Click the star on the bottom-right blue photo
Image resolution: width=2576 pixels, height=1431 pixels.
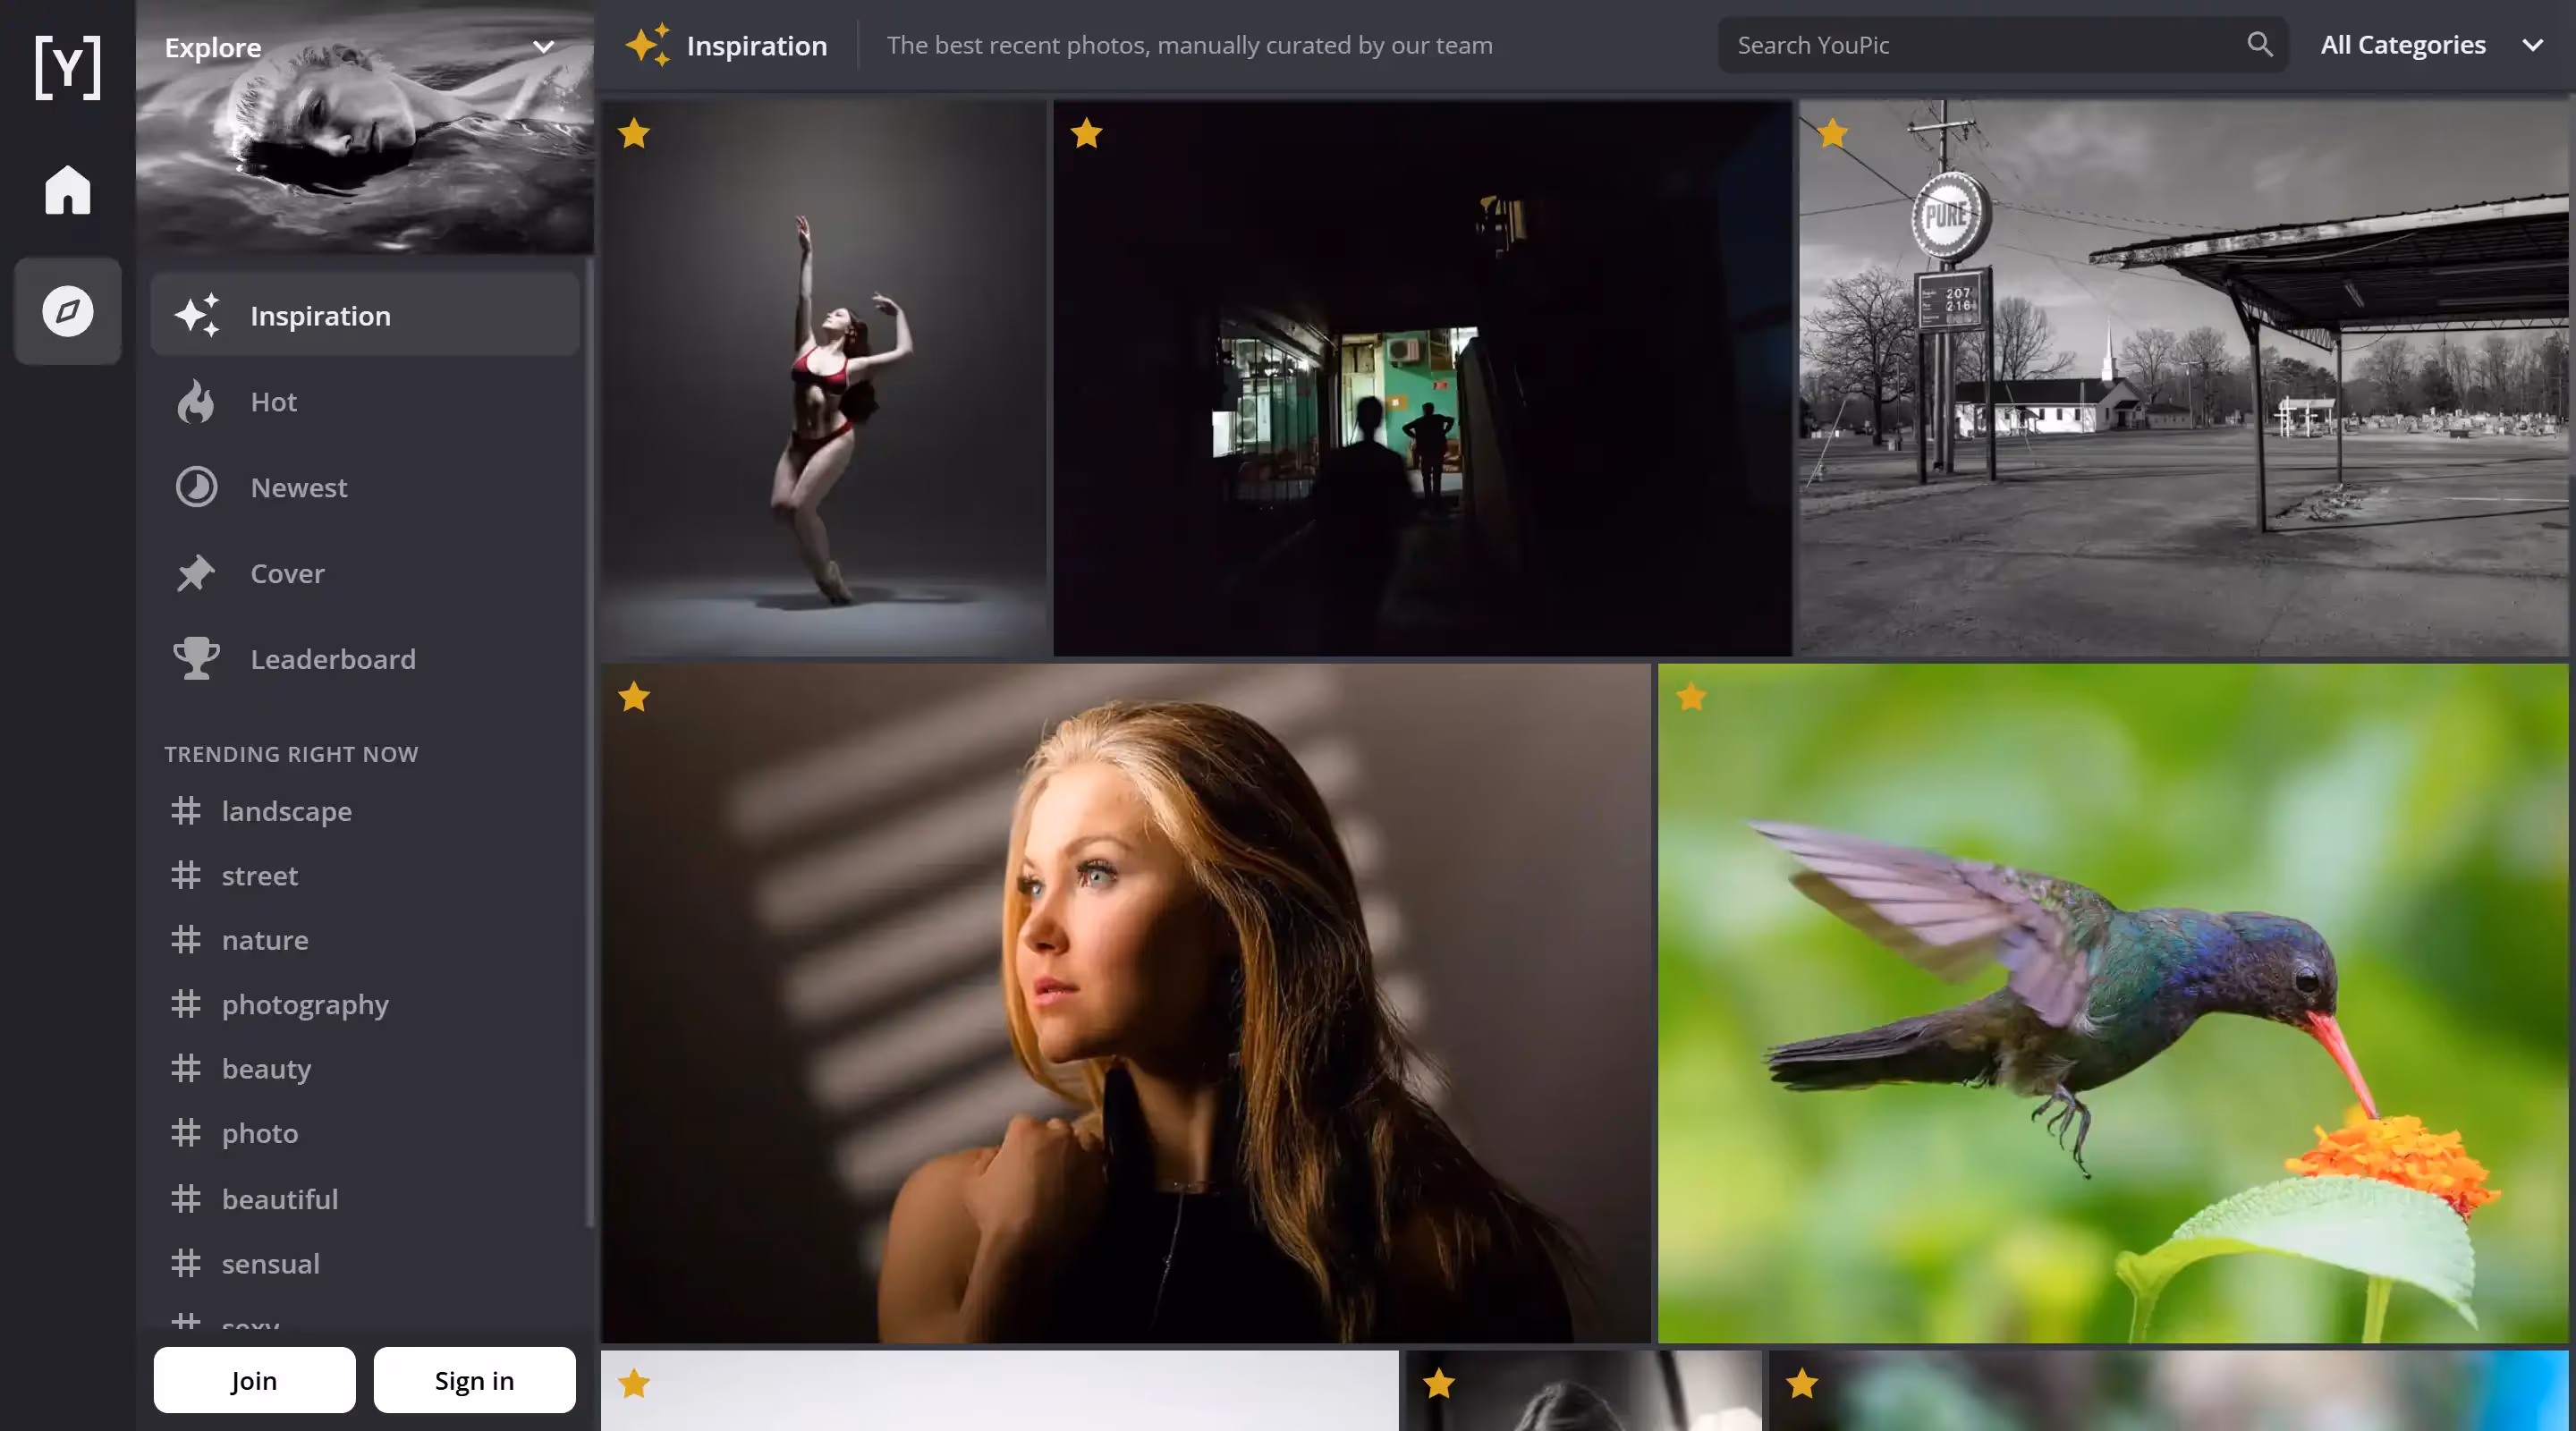coord(1802,1384)
